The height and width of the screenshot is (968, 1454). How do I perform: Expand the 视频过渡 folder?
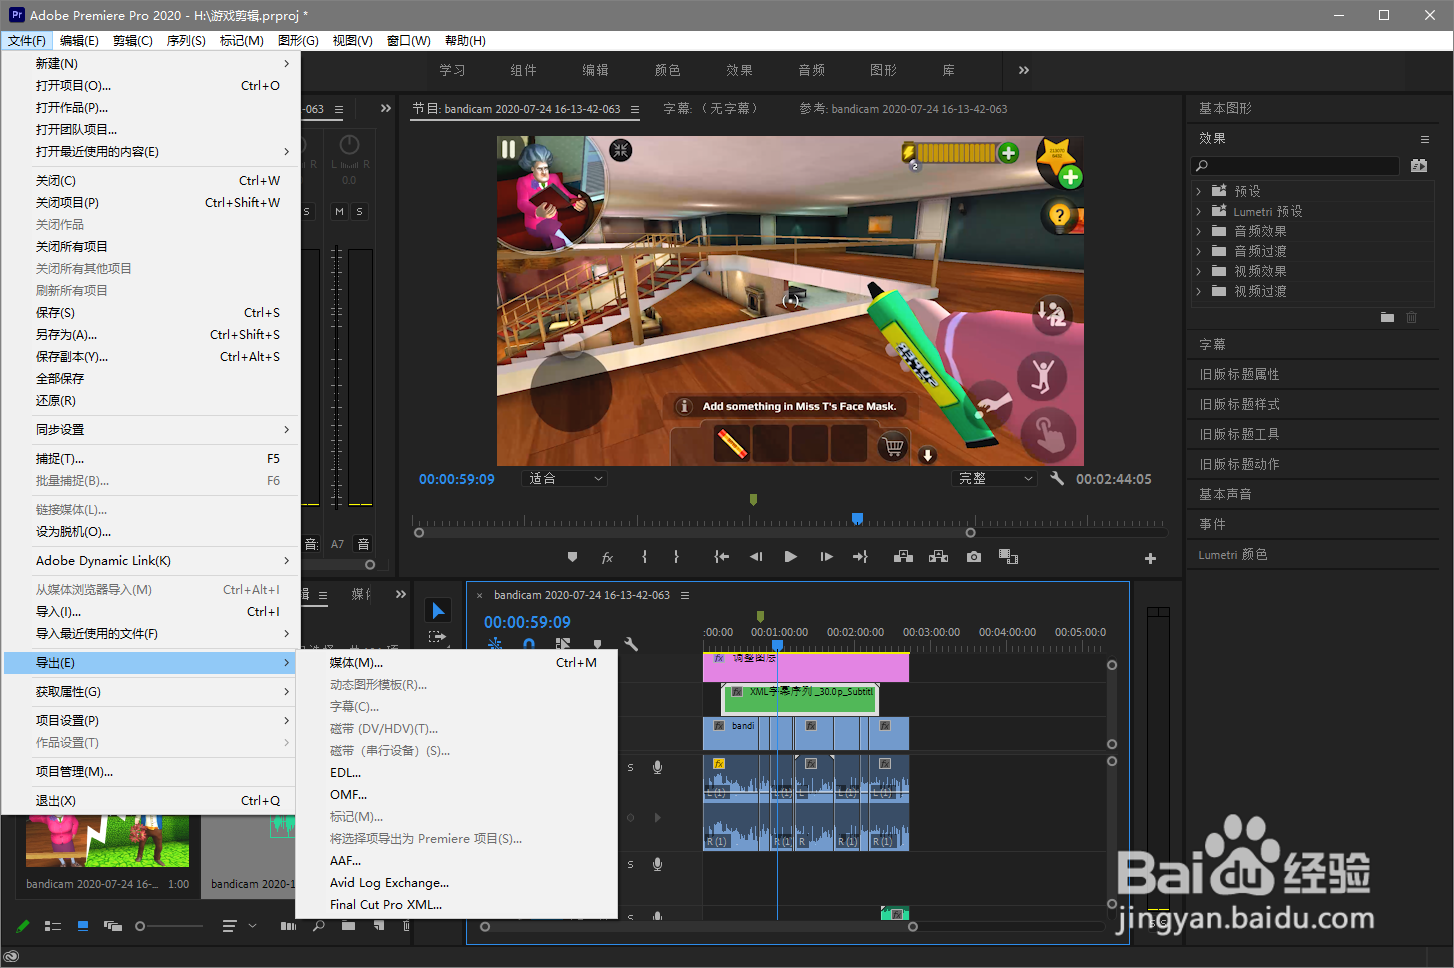(x=1198, y=291)
